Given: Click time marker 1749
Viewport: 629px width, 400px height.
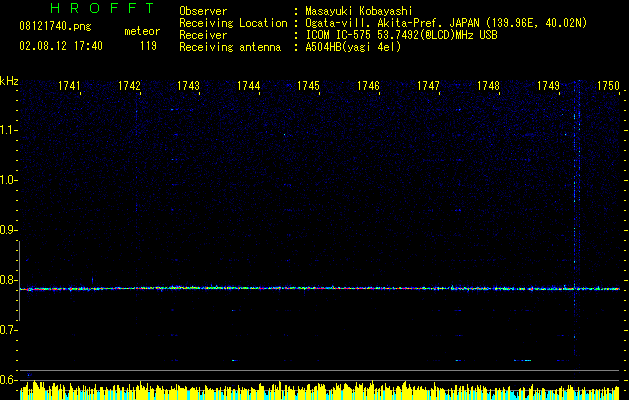Looking at the screenshot, I should click(548, 86).
